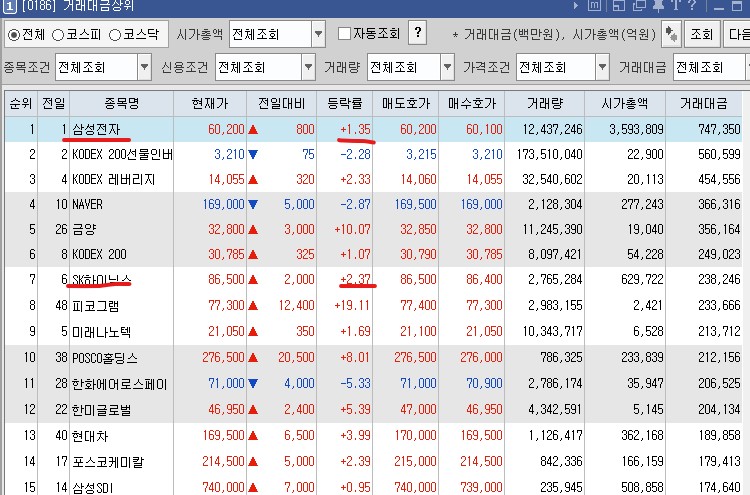Click POSCO홀딩스 change amount 20,500
Screen dimensions: 750x495
coord(296,357)
